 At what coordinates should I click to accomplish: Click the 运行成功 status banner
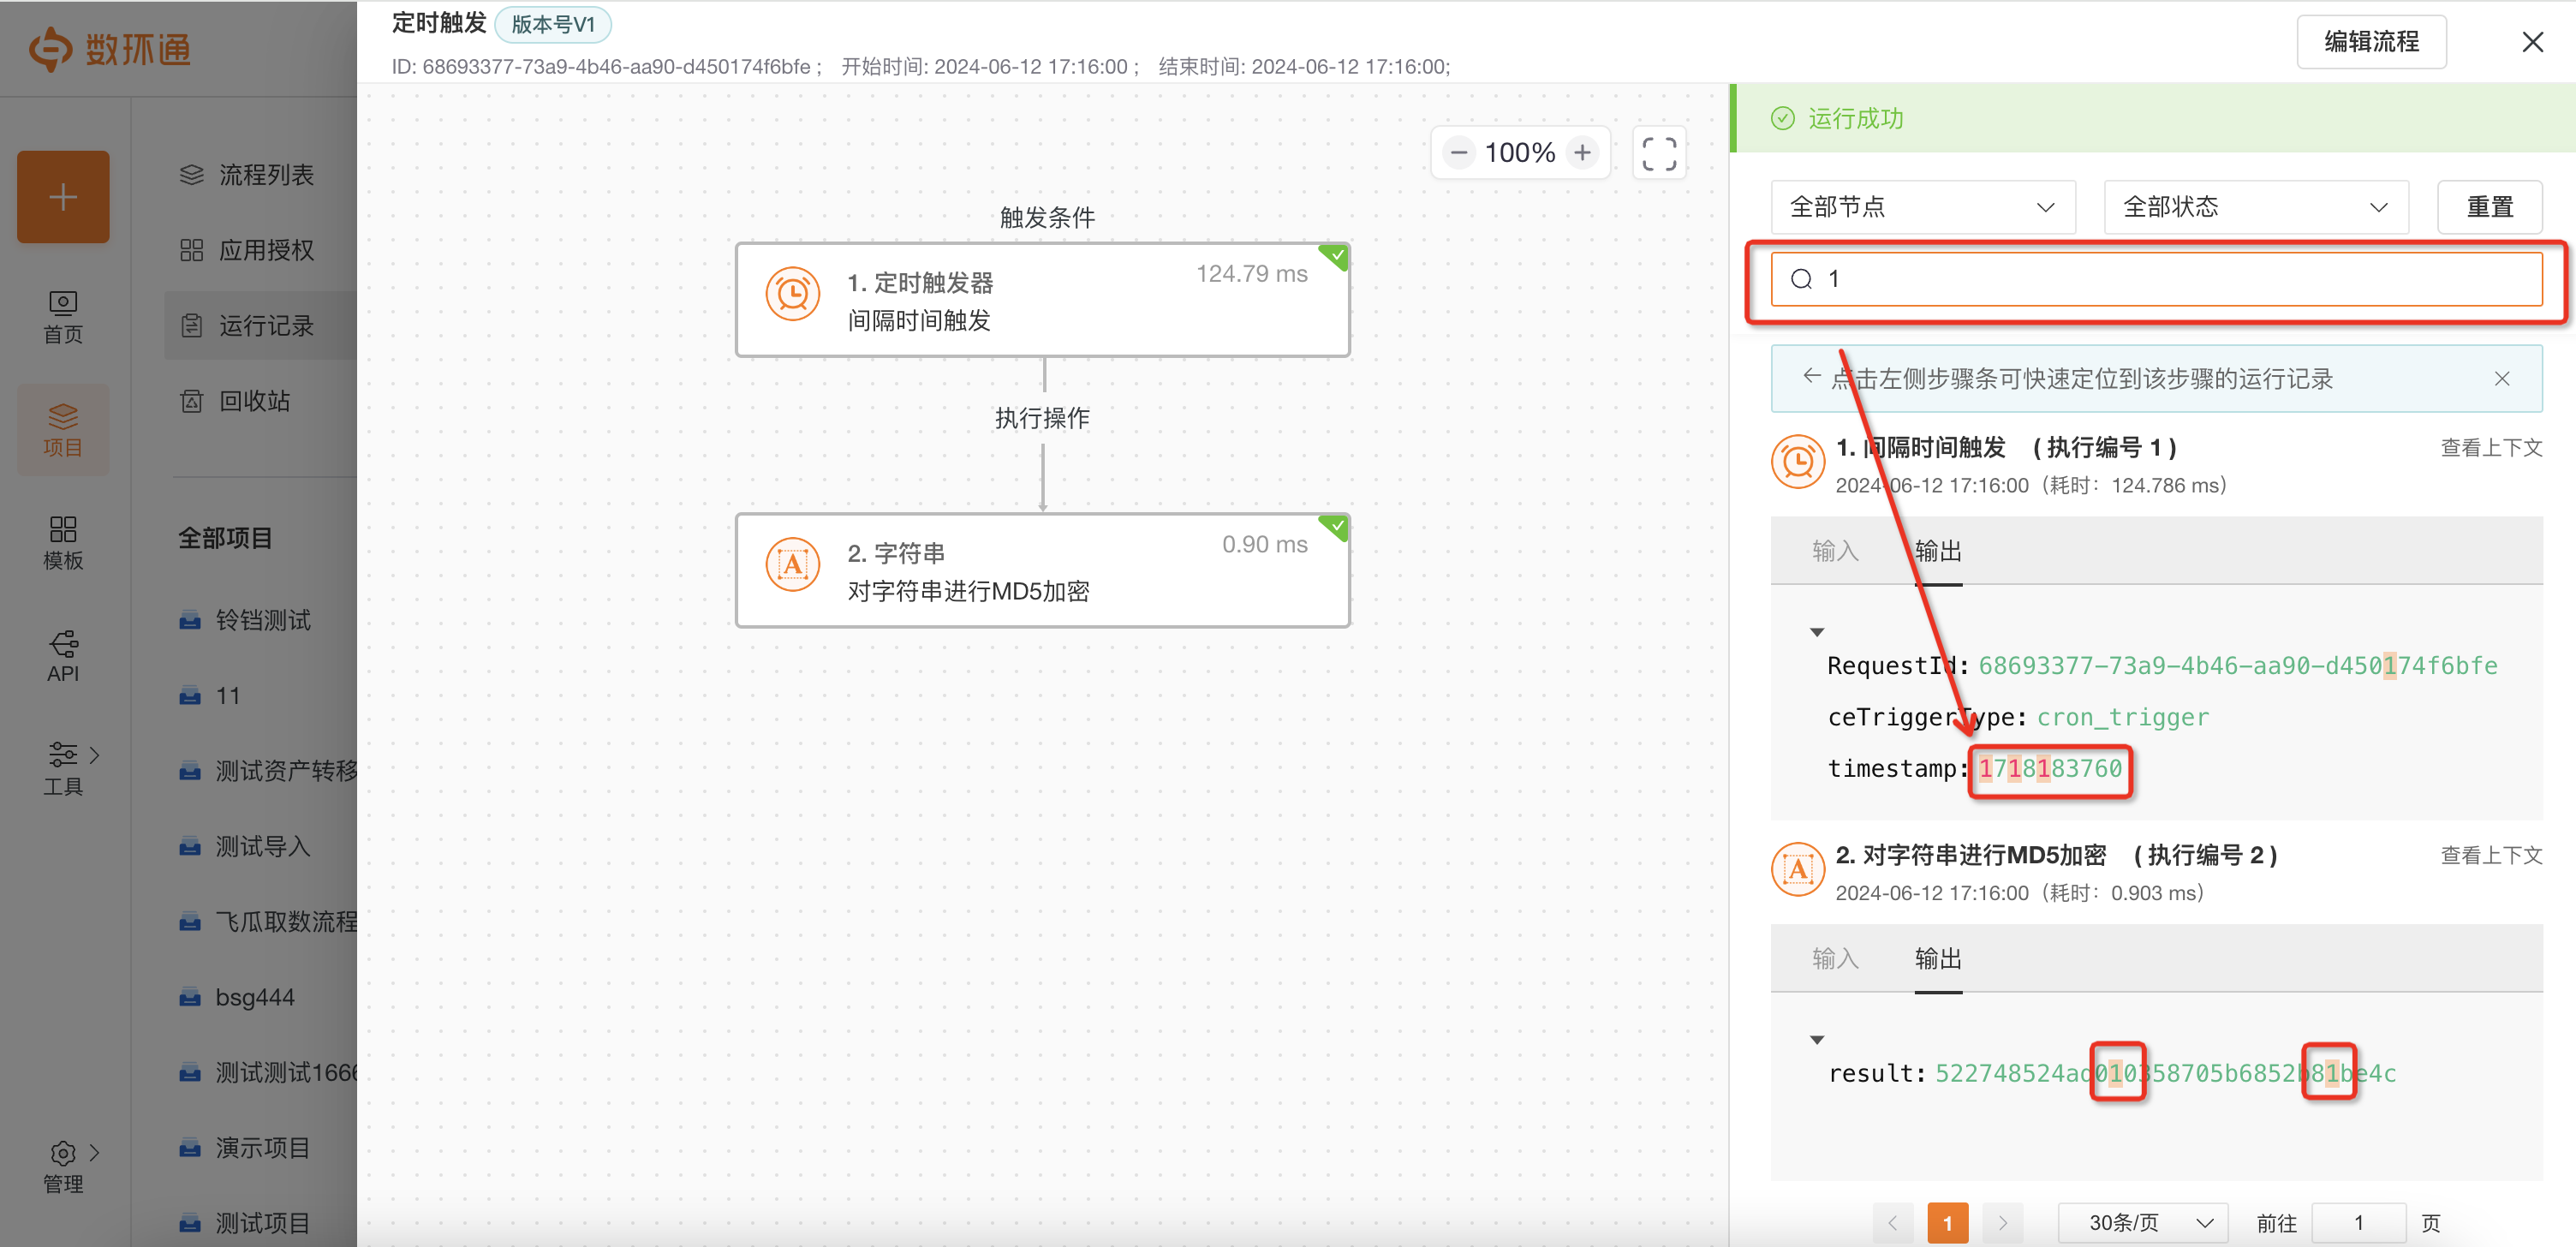2152,119
